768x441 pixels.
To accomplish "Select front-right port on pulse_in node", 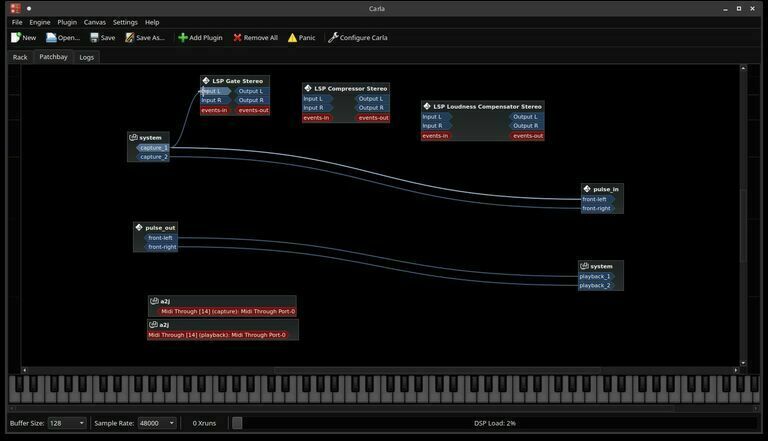I will coord(597,208).
